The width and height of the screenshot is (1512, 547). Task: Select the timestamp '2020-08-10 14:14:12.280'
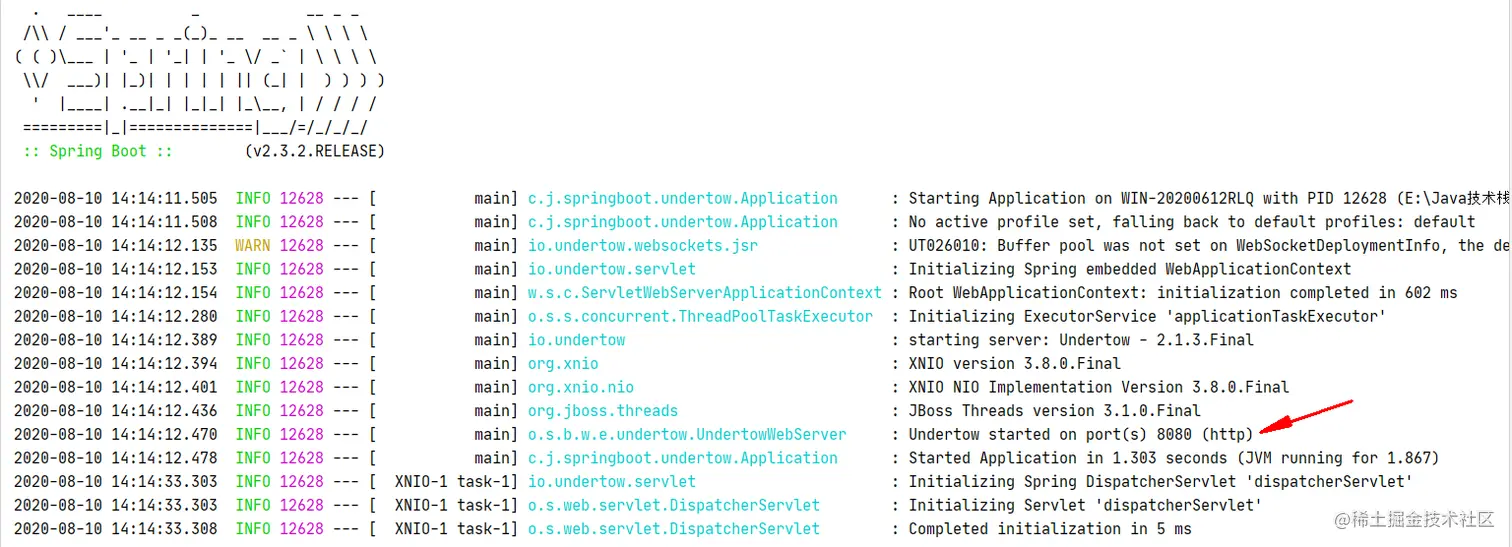click(115, 316)
